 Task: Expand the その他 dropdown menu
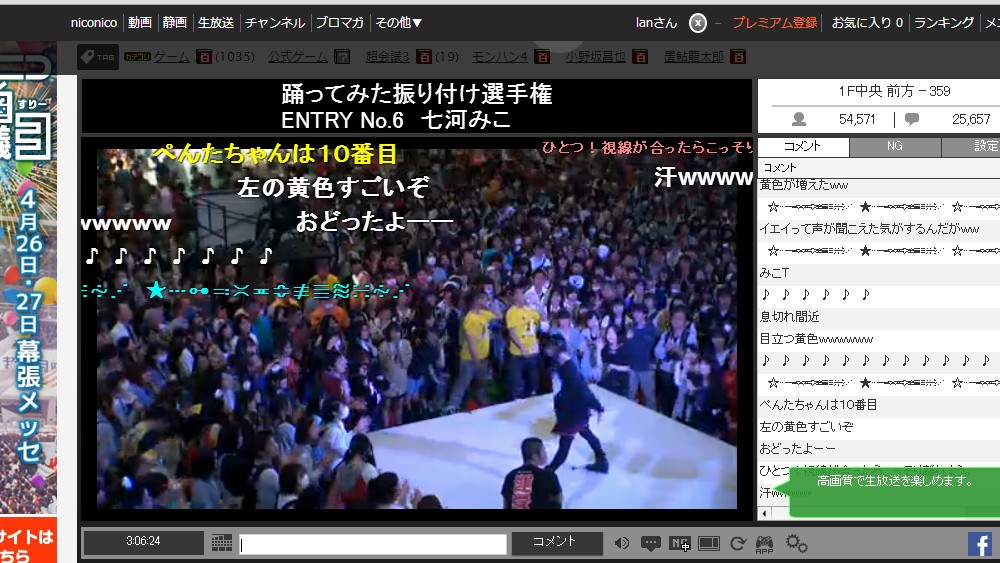click(399, 22)
